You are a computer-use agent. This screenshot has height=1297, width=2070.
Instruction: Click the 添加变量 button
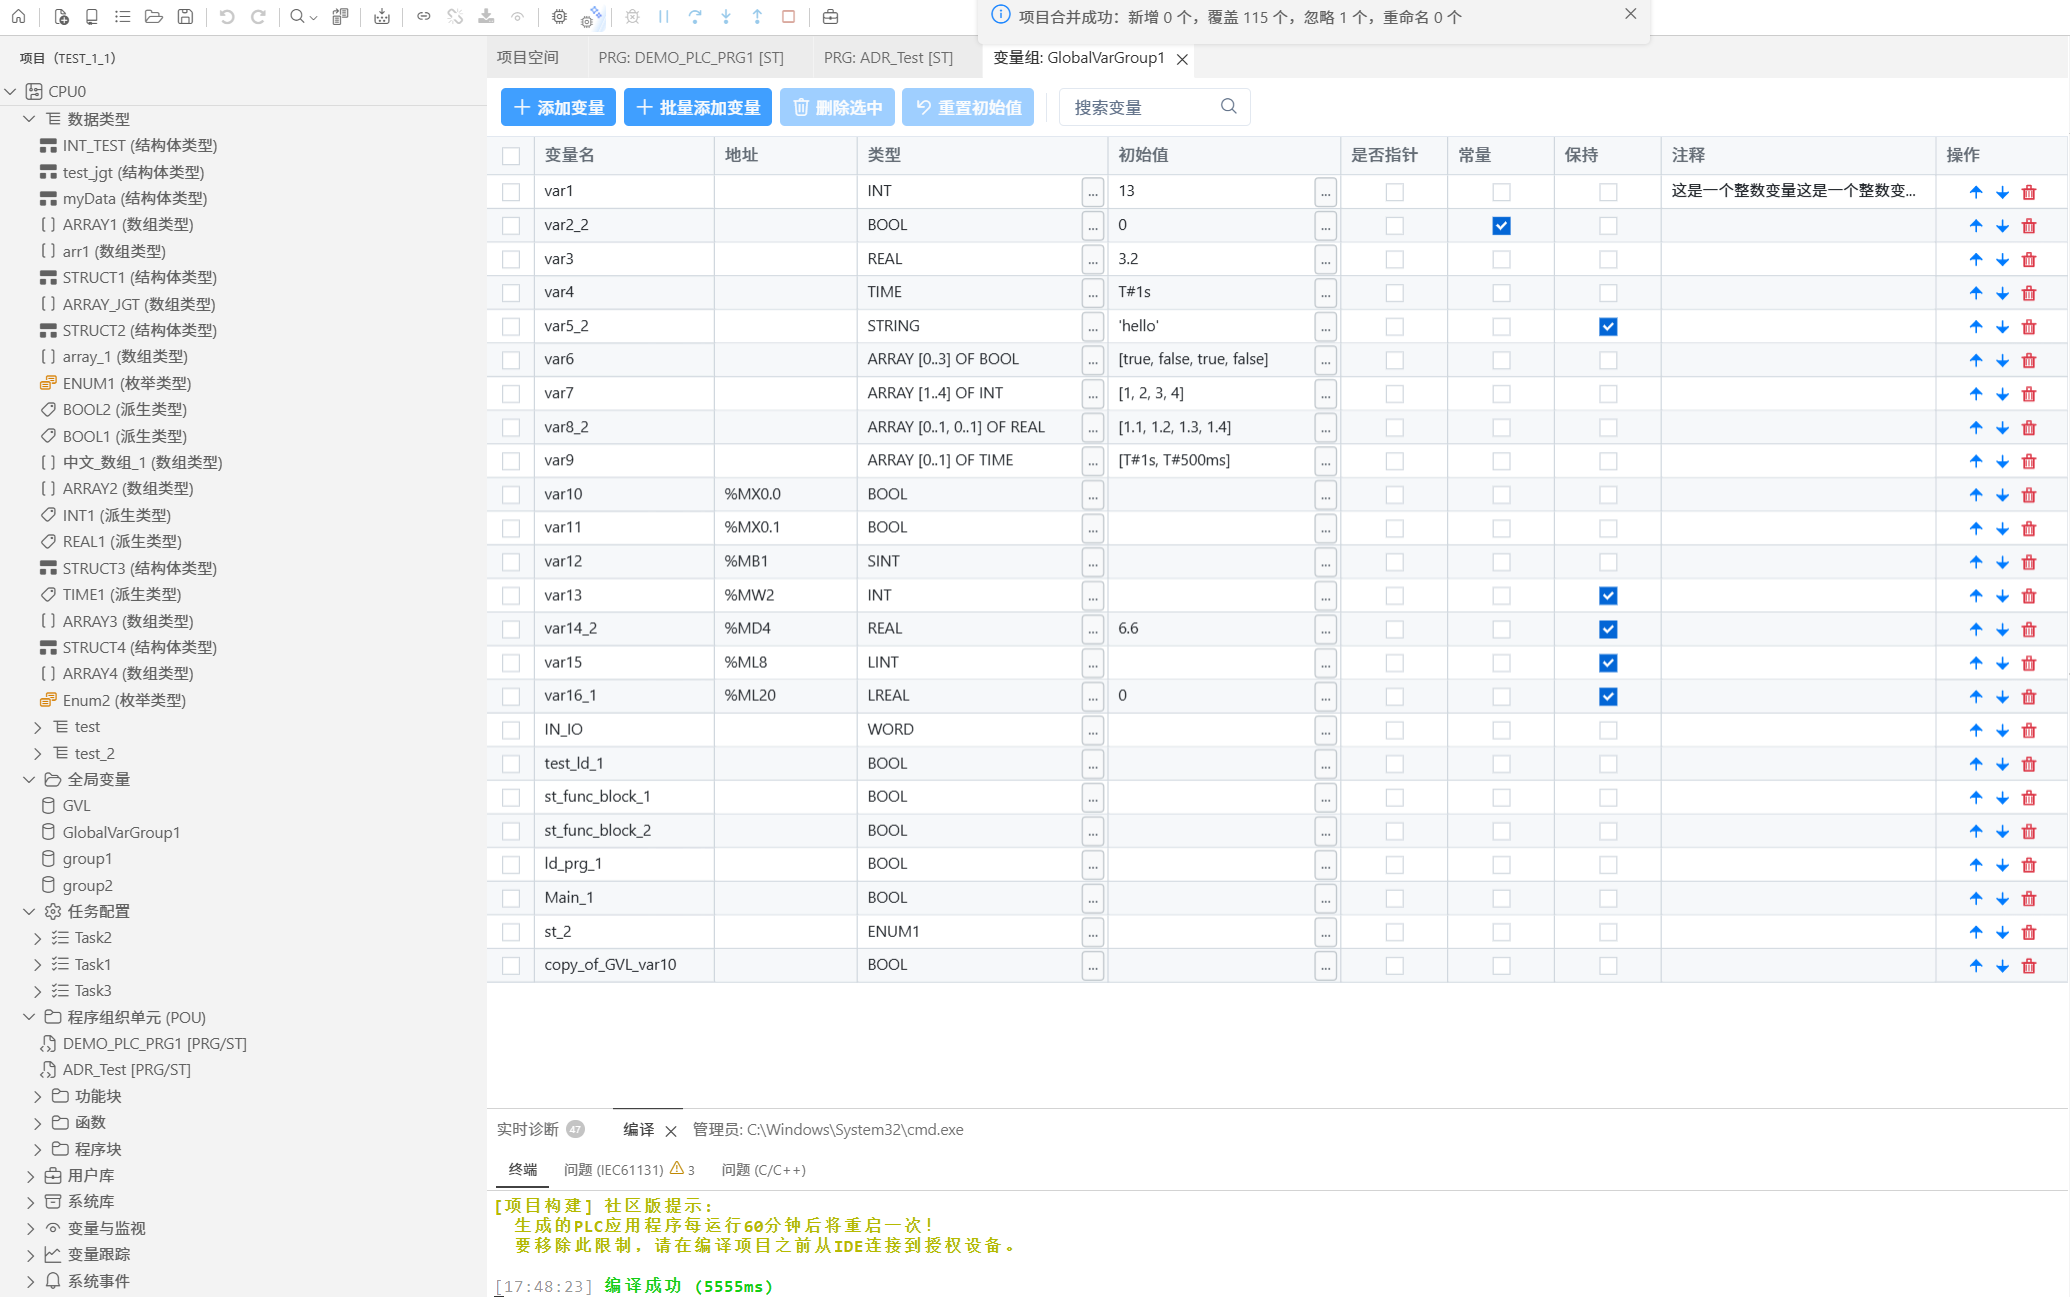click(559, 107)
